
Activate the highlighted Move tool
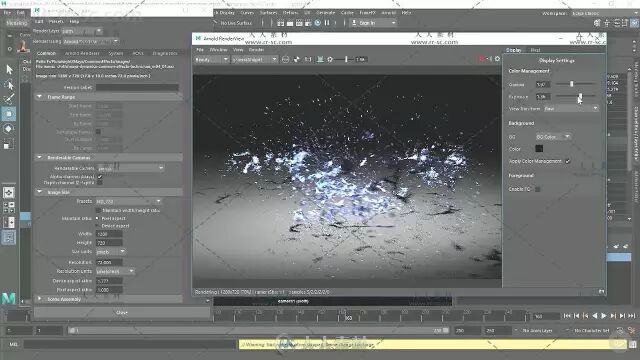tap(9, 114)
